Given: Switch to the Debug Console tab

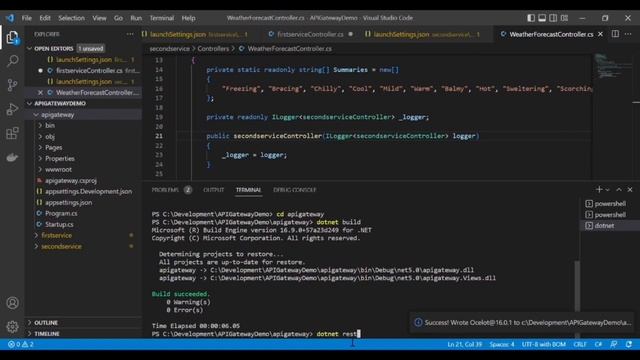Looking at the screenshot, I should pos(295,190).
